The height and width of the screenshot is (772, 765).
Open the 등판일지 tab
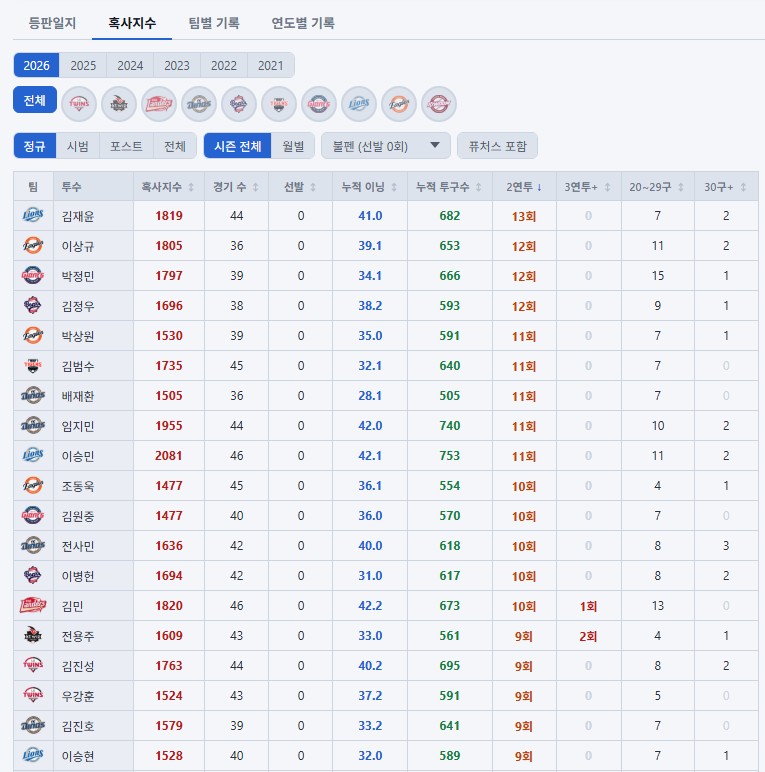(52, 23)
